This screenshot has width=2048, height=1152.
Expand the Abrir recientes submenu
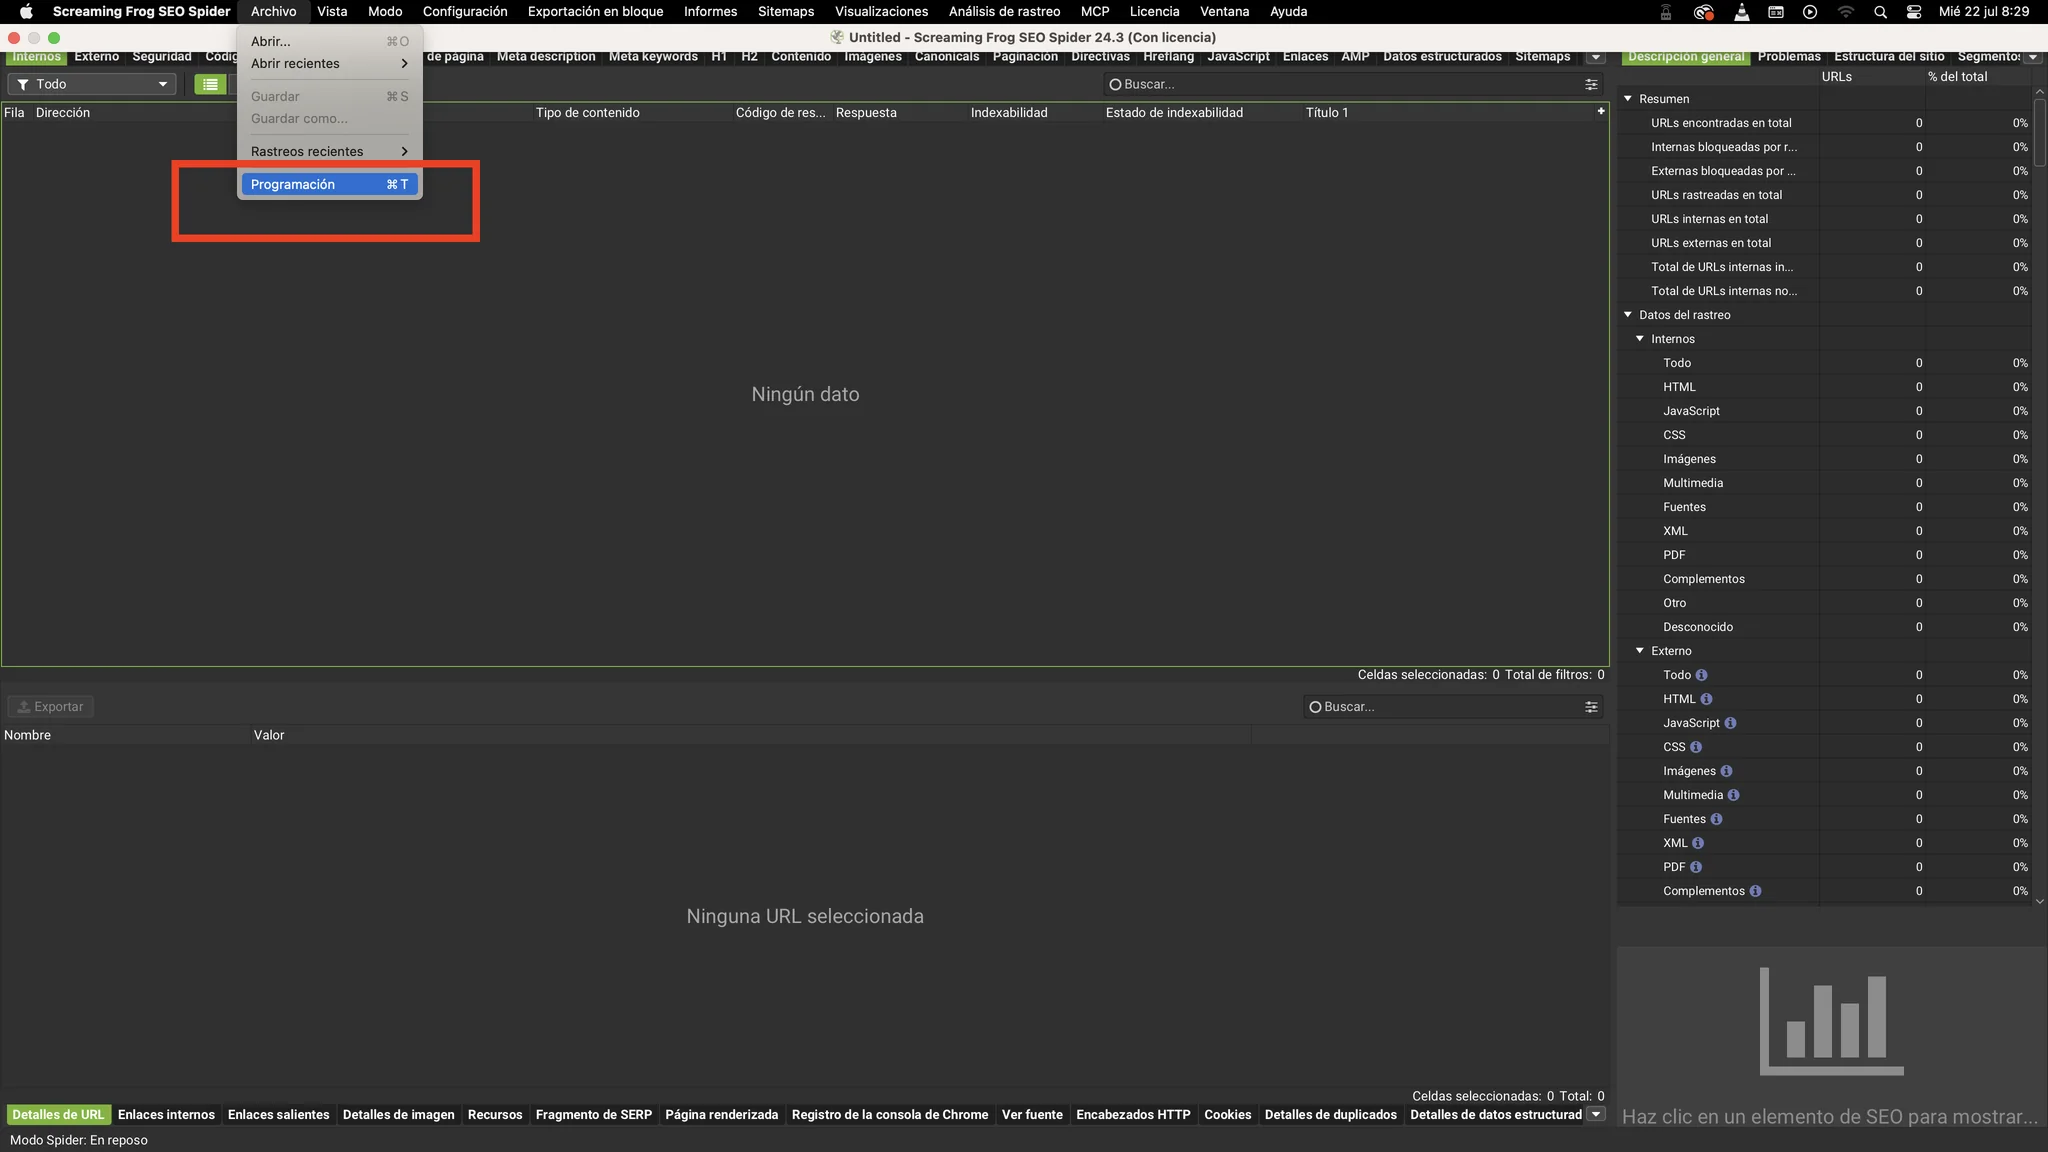pyautogui.click(x=329, y=63)
